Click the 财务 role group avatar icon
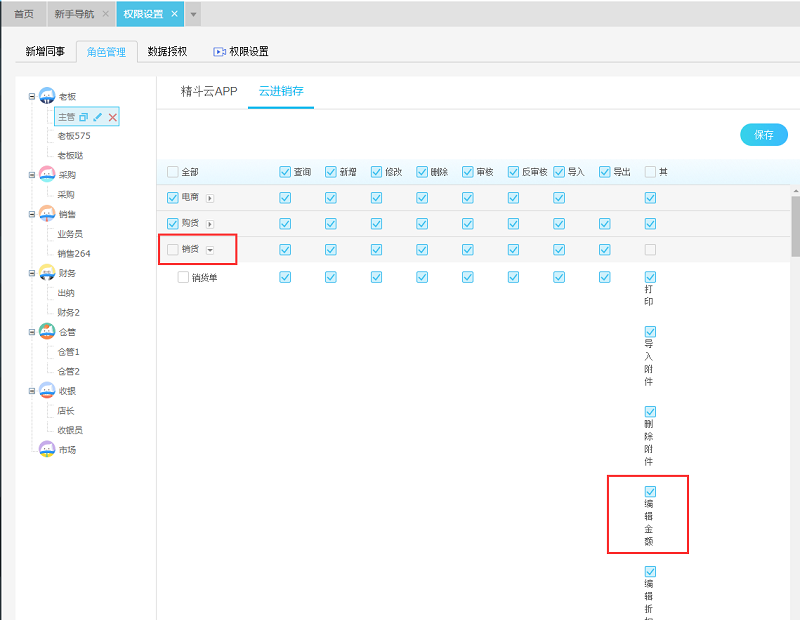The height and width of the screenshot is (620, 800). pos(47,272)
